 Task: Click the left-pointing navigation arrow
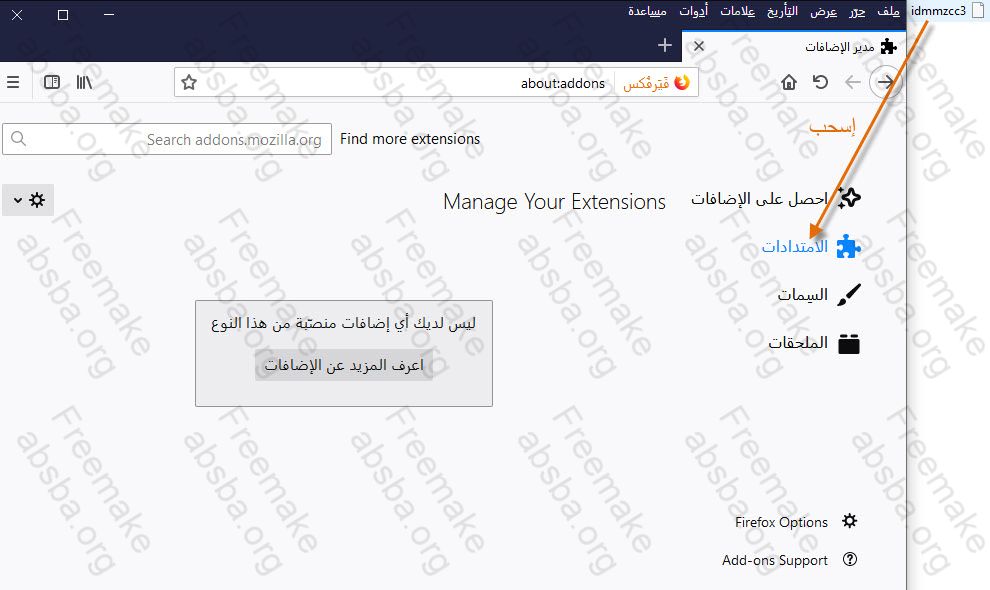(x=853, y=82)
